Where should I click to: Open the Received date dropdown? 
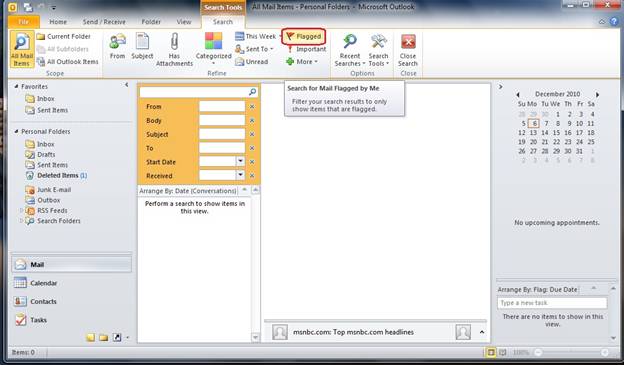(x=240, y=175)
